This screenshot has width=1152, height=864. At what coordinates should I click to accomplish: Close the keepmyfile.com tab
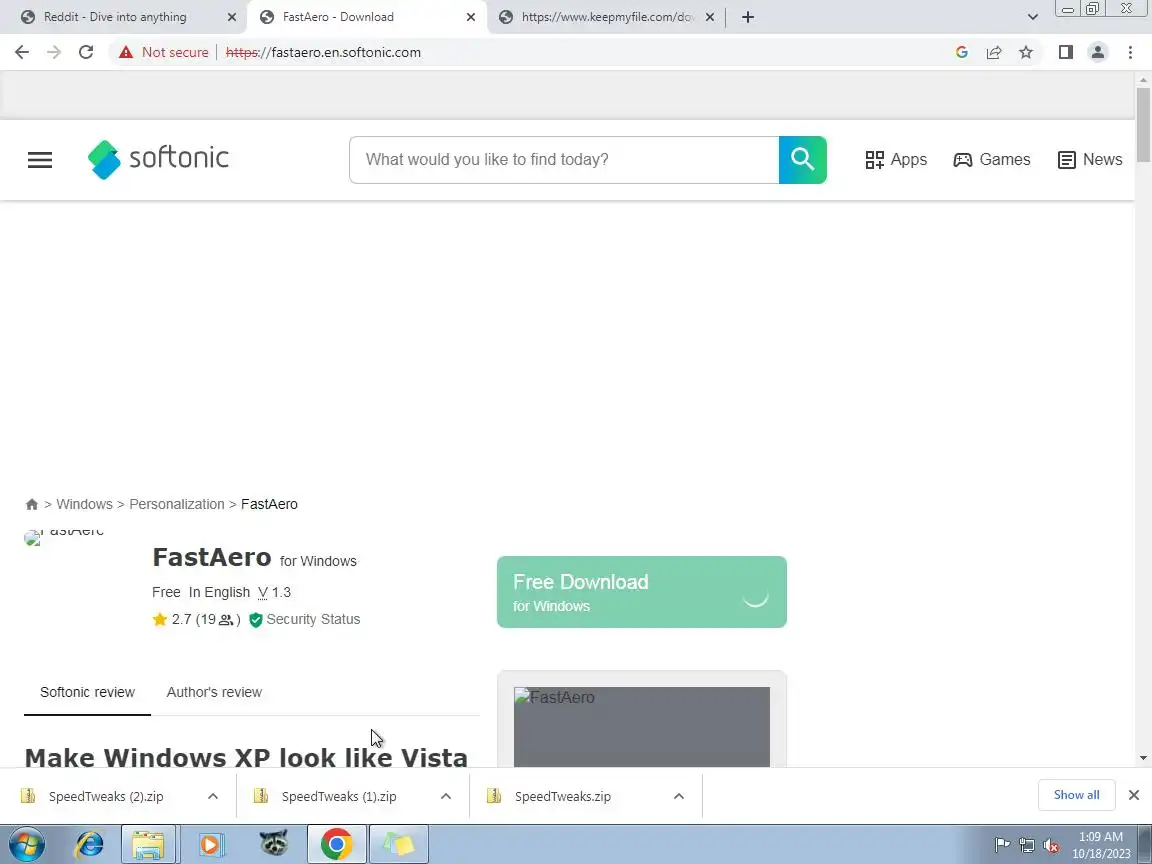(710, 17)
